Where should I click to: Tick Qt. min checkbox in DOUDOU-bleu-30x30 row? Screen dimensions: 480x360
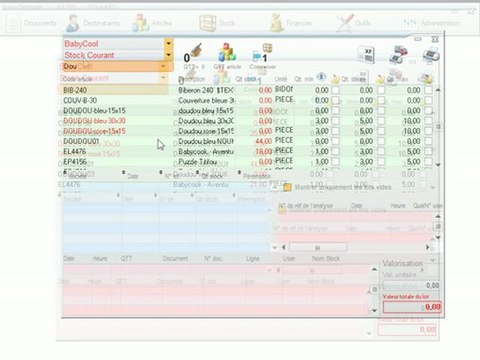coord(336,121)
